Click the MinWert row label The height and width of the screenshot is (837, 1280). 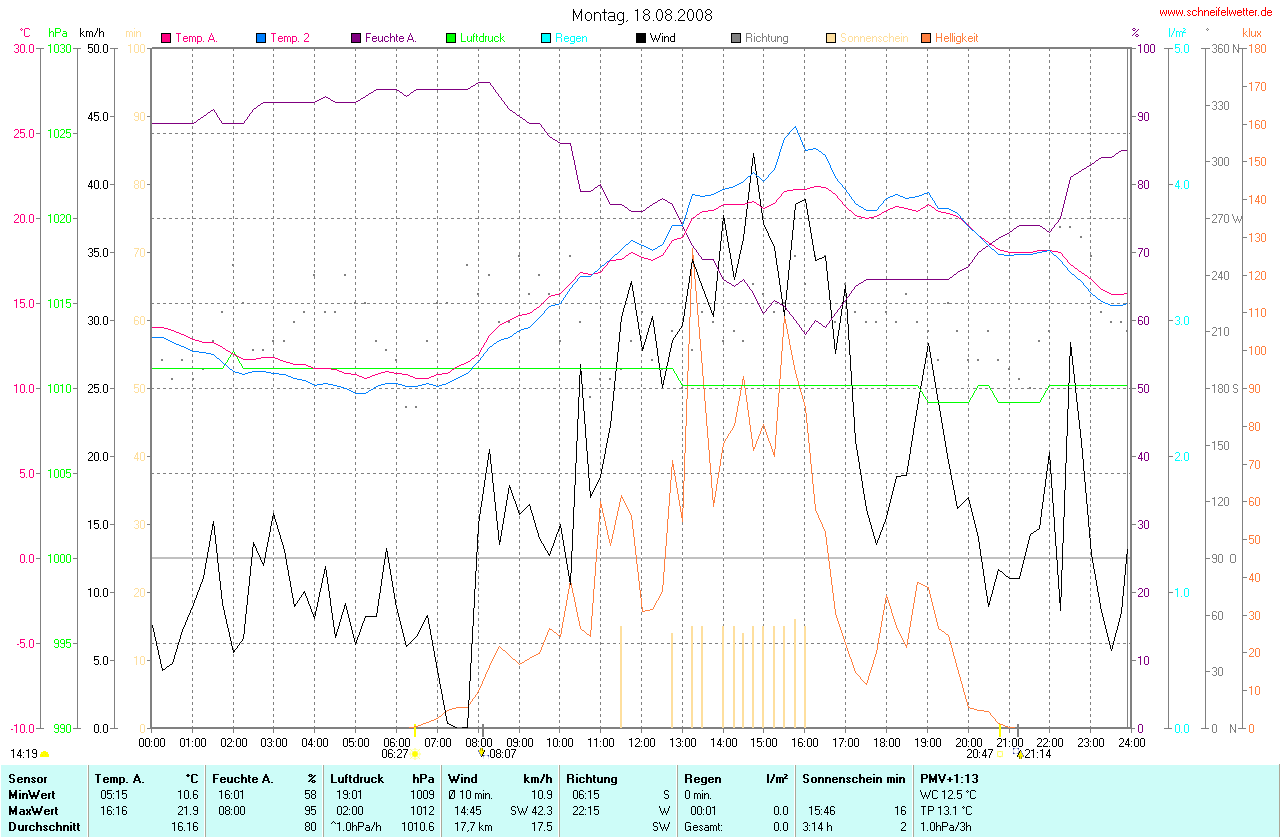pos(31,794)
